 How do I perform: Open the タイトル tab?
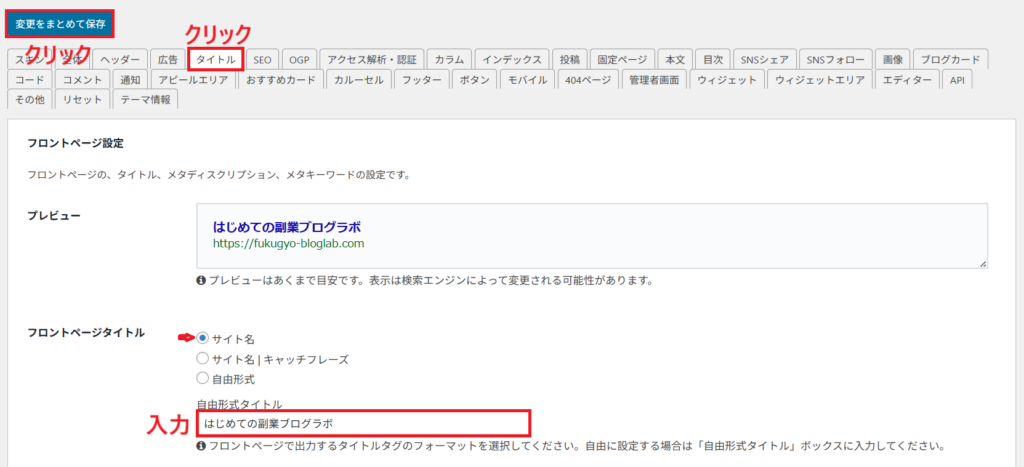216,60
